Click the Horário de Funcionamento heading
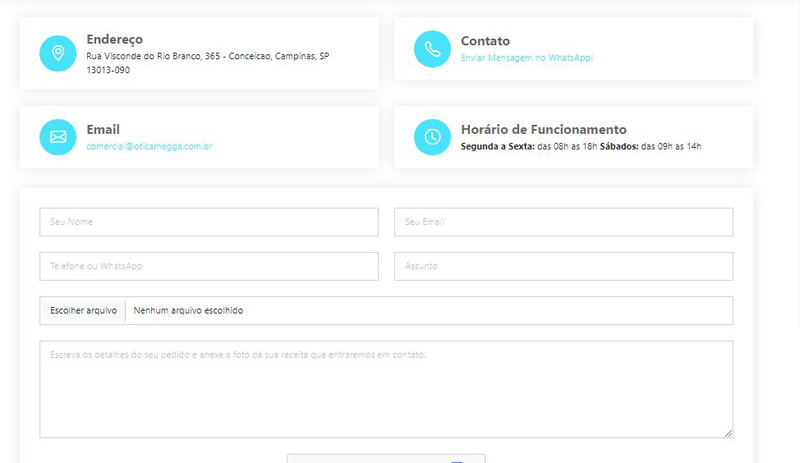Screen dimensions: 800x463 click(543, 129)
